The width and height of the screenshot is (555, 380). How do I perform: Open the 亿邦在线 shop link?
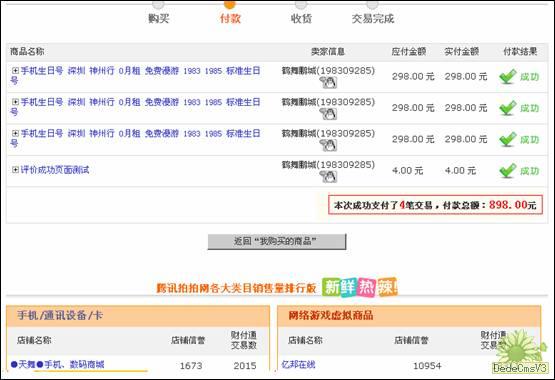pos(298,364)
